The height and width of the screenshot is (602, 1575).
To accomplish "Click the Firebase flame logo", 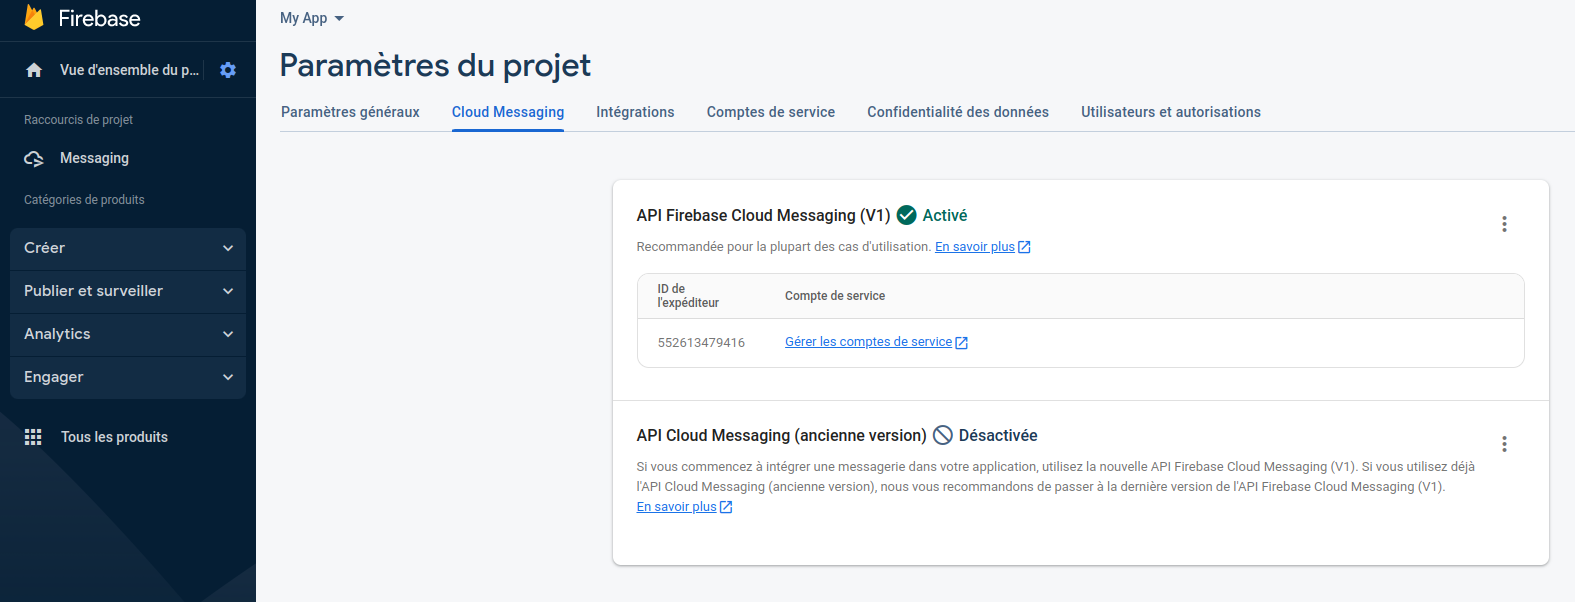I will point(34,18).
